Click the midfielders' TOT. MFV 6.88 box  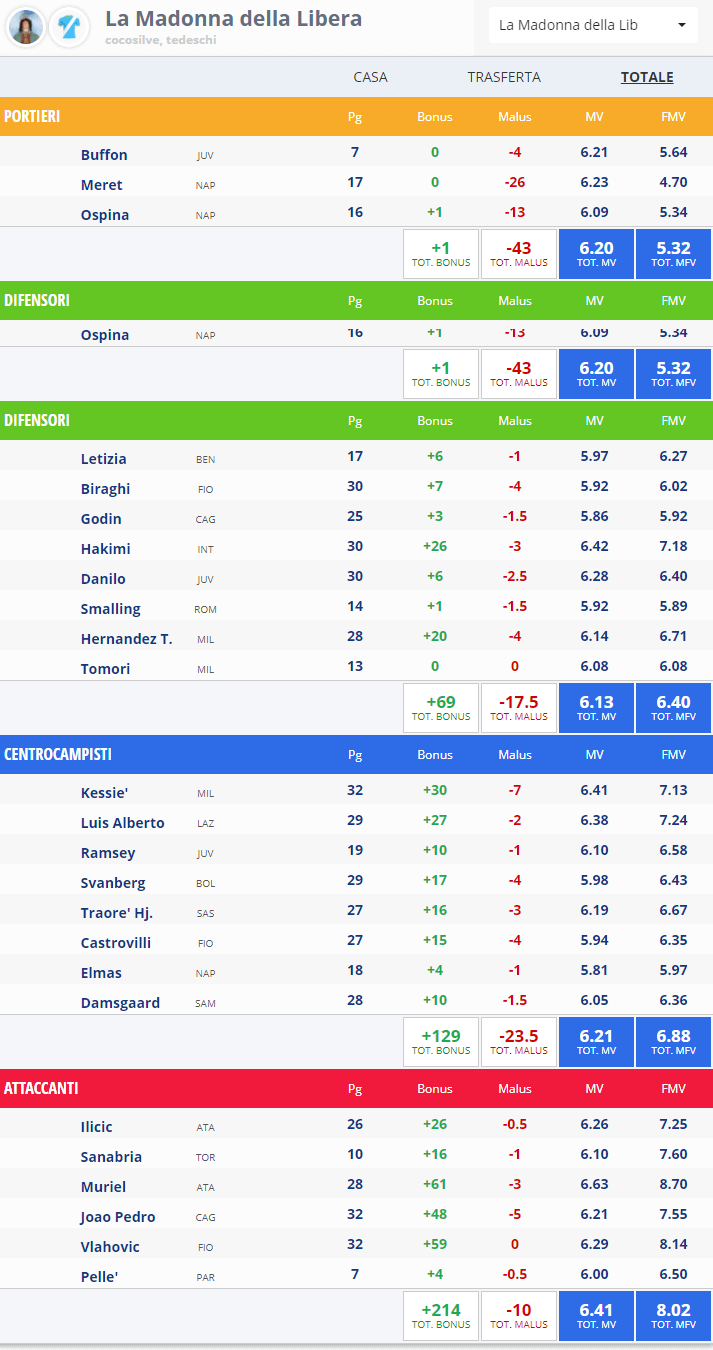pyautogui.click(x=673, y=1041)
